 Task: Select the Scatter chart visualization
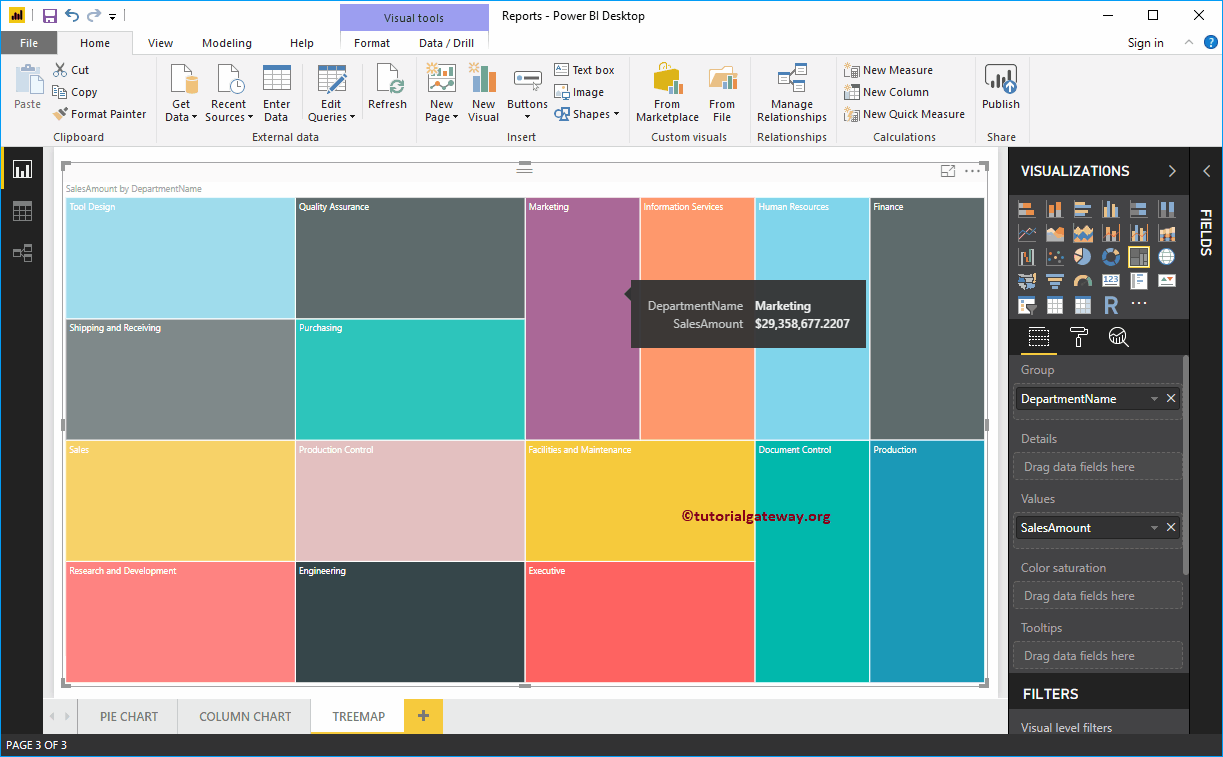click(1055, 257)
